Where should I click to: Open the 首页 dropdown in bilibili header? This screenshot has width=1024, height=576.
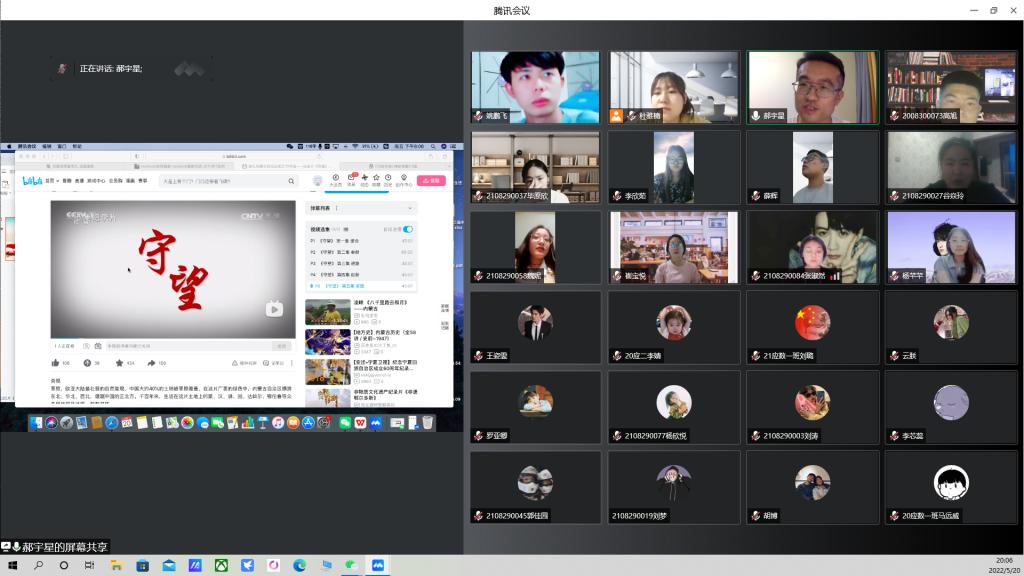coord(49,181)
